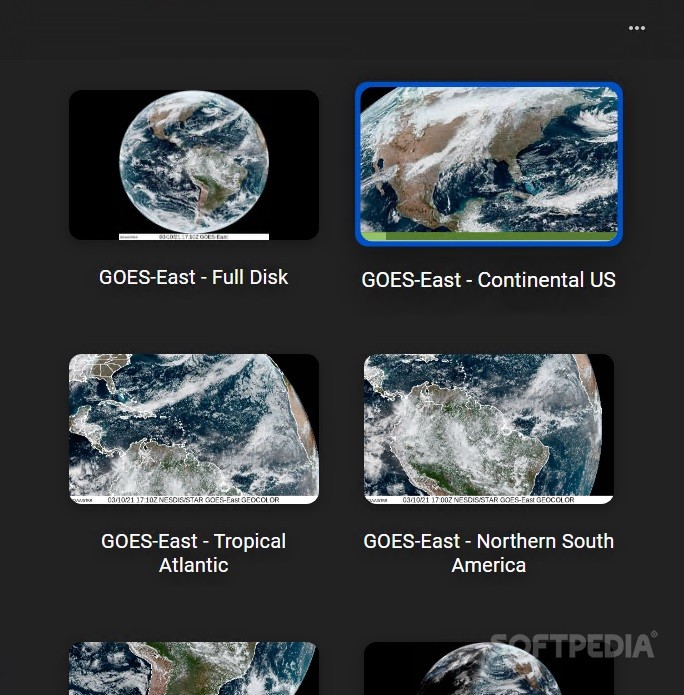The width and height of the screenshot is (684, 695).
Task: Select the GOES-East Continental US thumbnail
Action: click(x=489, y=164)
